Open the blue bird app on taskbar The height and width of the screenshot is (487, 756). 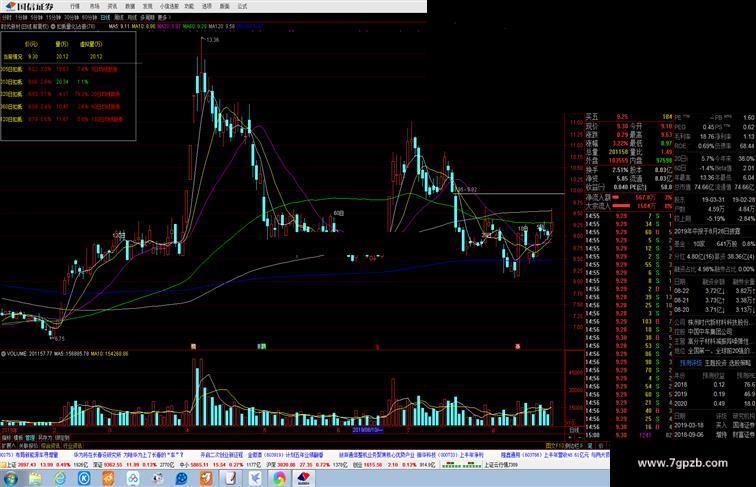[x=255, y=478]
